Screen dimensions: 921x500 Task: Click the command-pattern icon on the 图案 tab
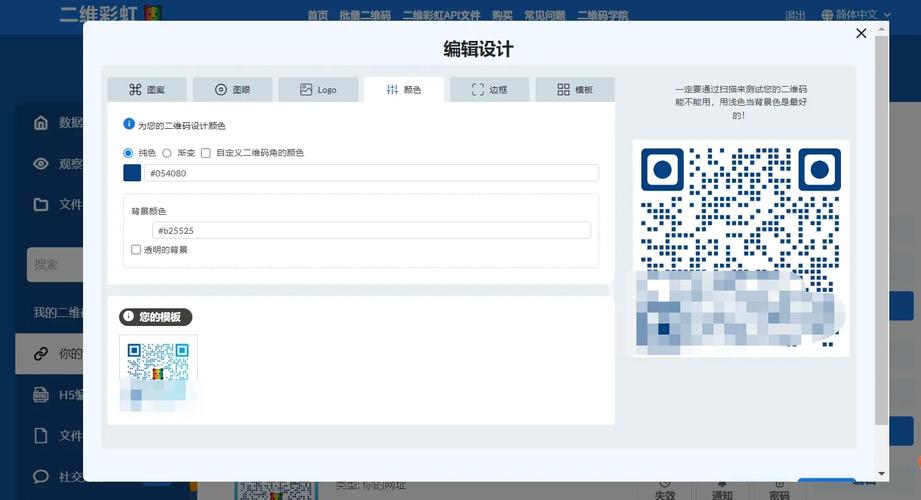[x=135, y=89]
